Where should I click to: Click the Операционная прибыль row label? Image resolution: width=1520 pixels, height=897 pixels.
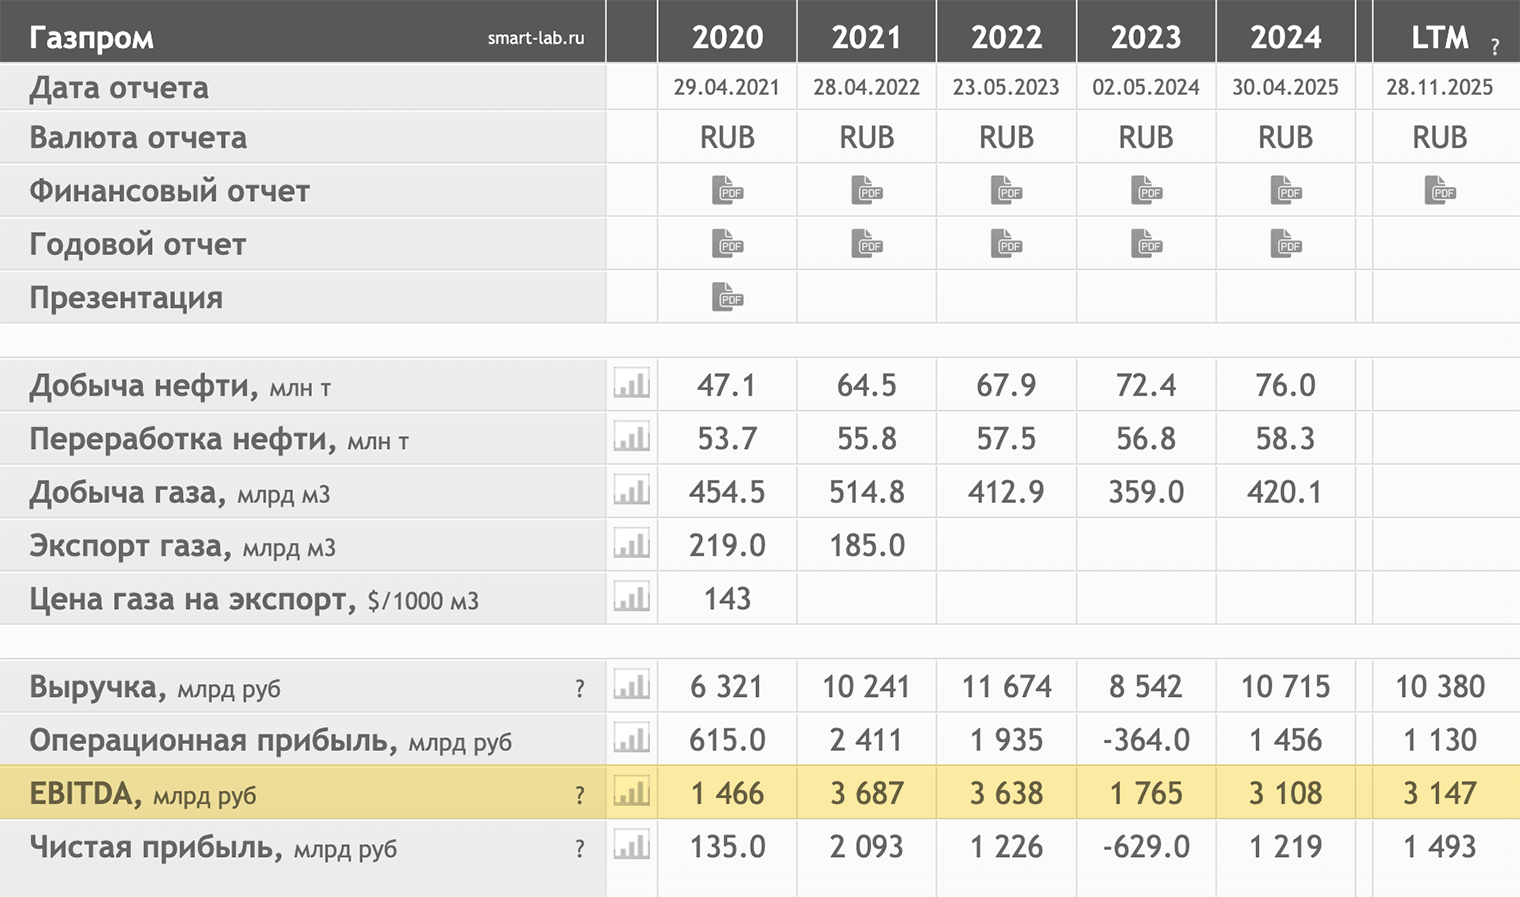(270, 741)
